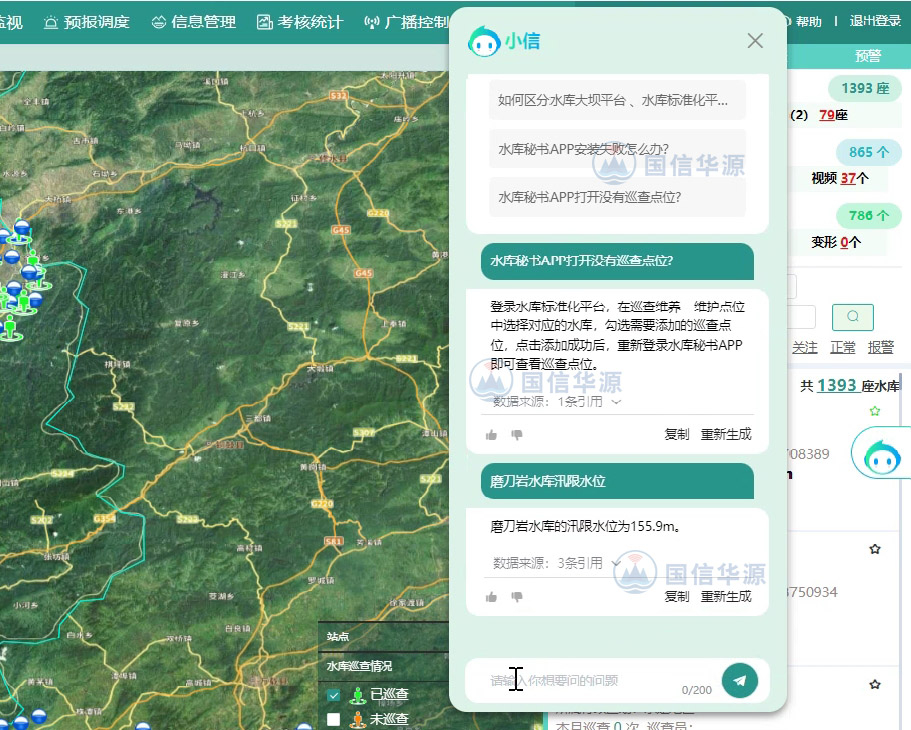
Task: Click the 未巡查 orange person legend icon
Action: (x=358, y=720)
